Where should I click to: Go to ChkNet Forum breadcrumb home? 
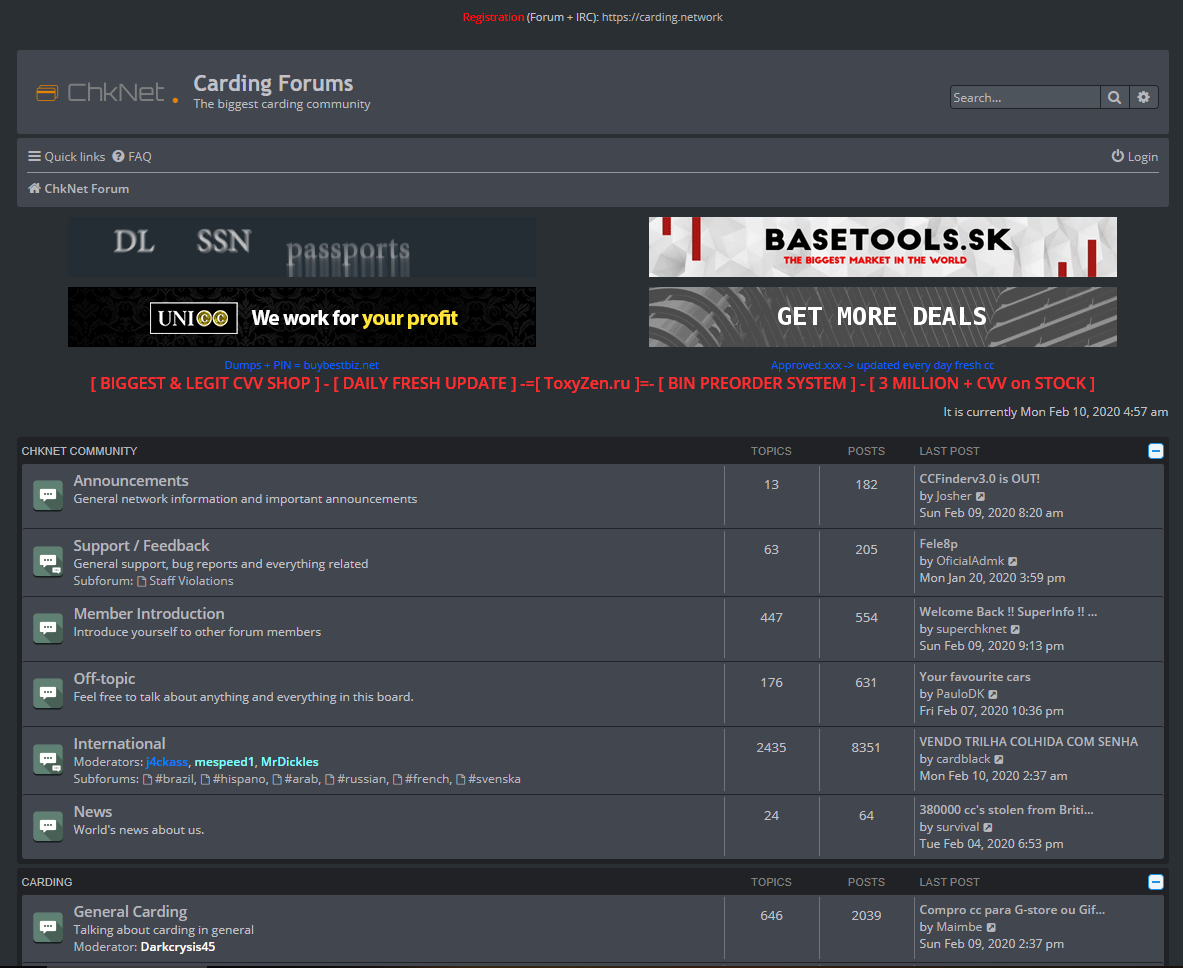(x=78, y=189)
